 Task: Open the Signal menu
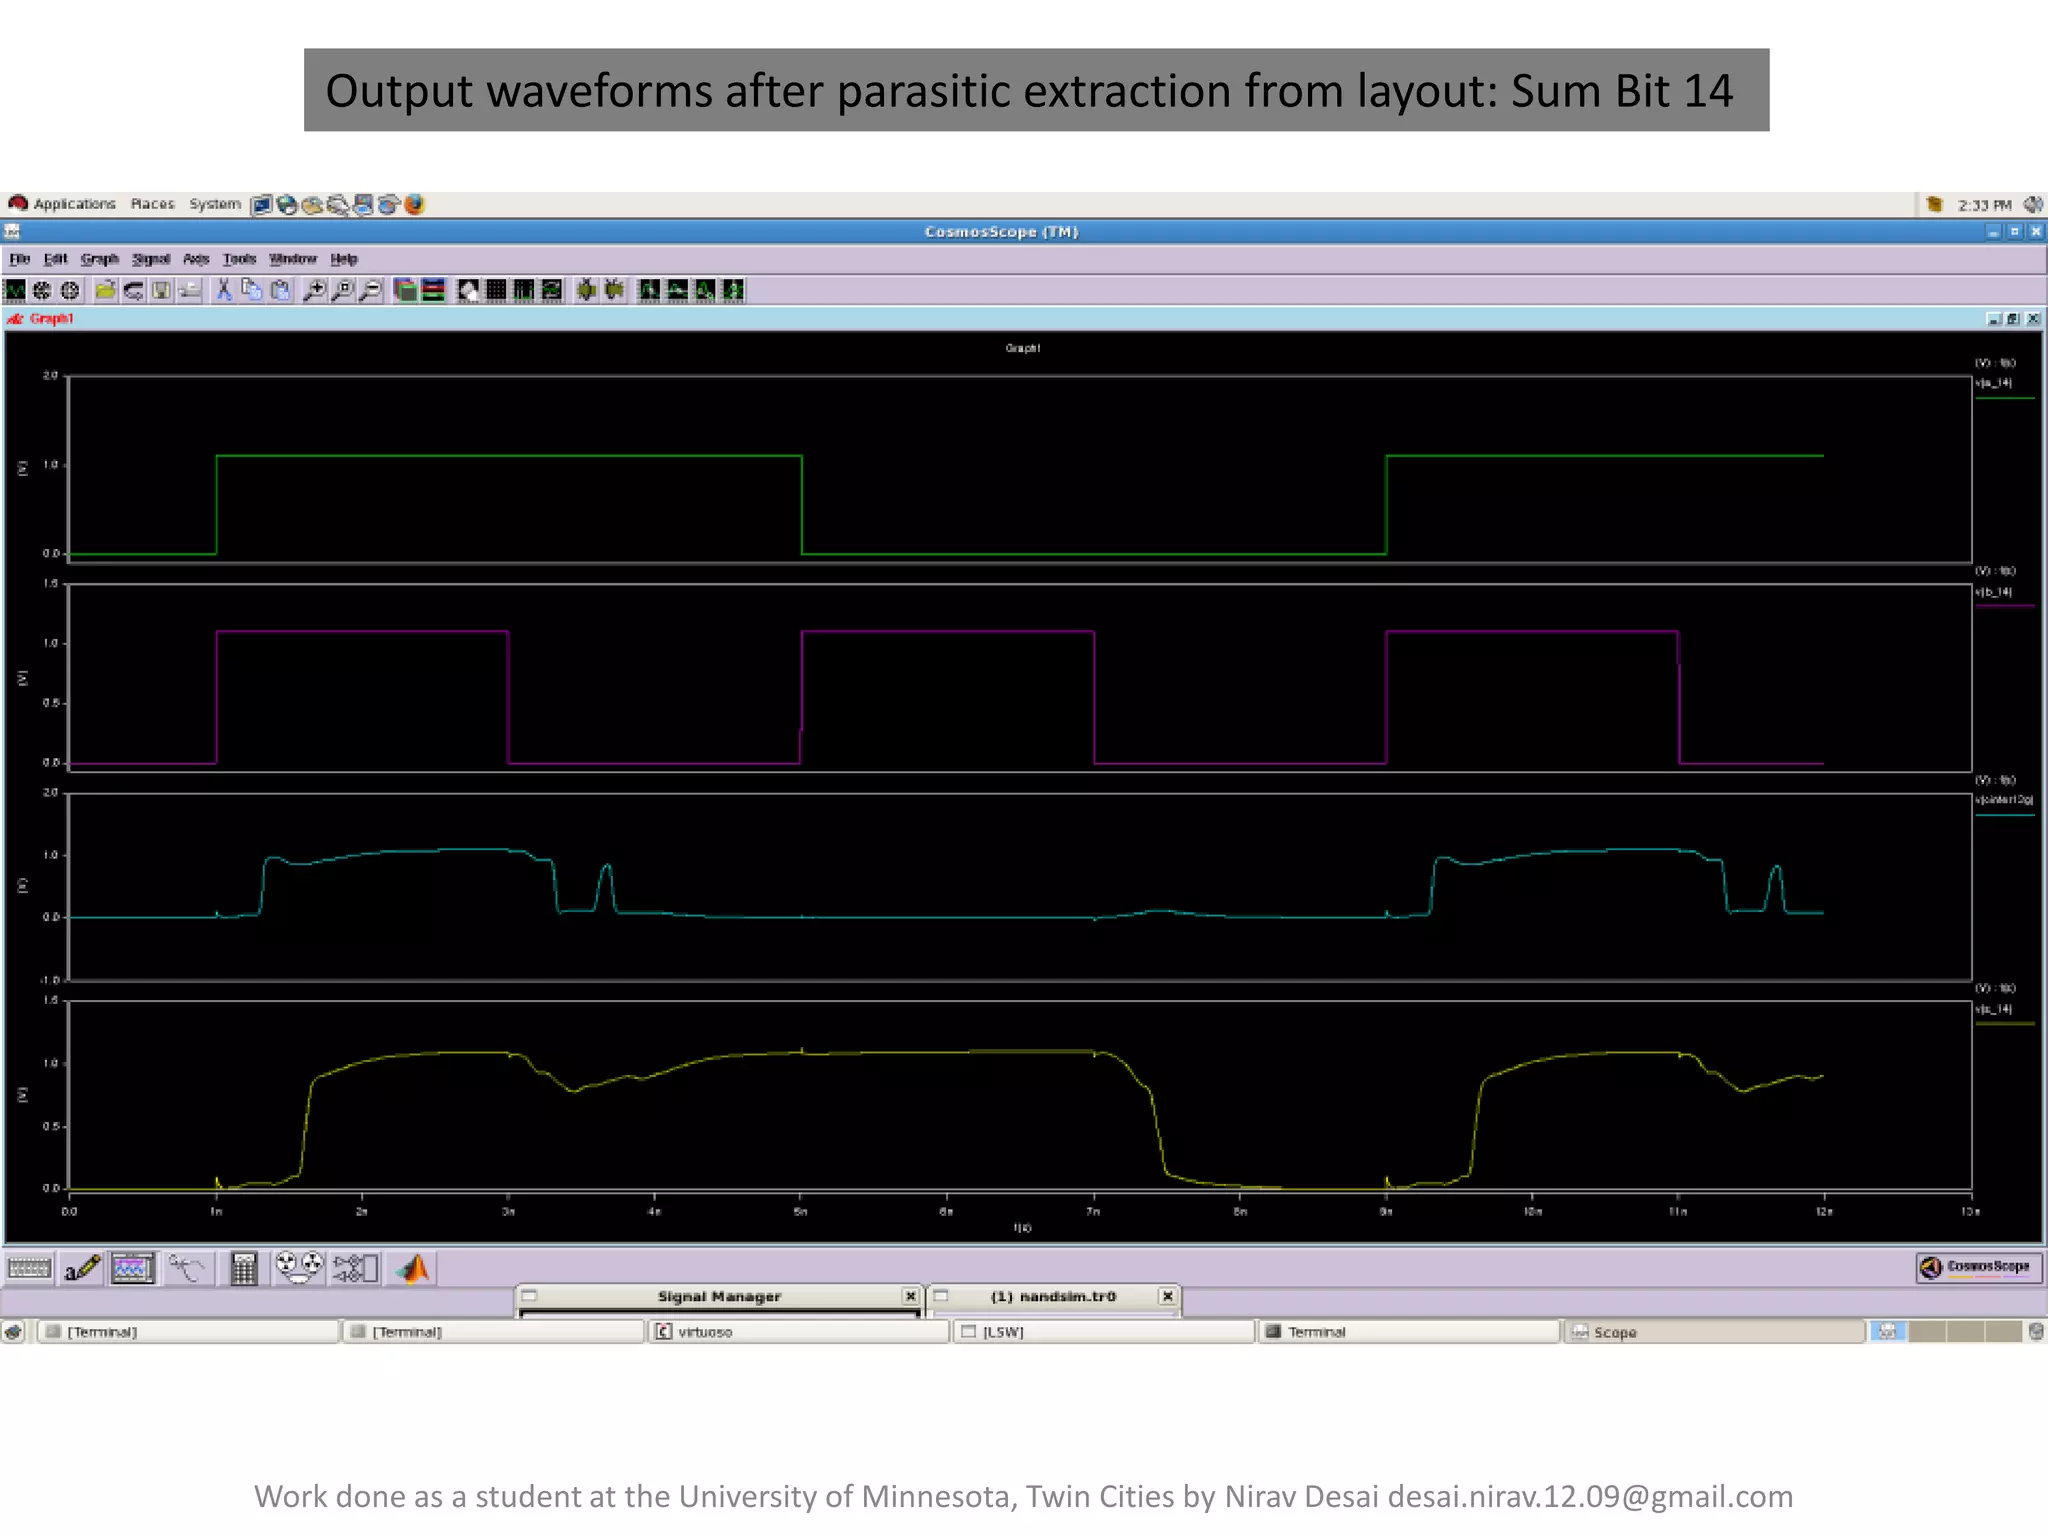click(151, 259)
